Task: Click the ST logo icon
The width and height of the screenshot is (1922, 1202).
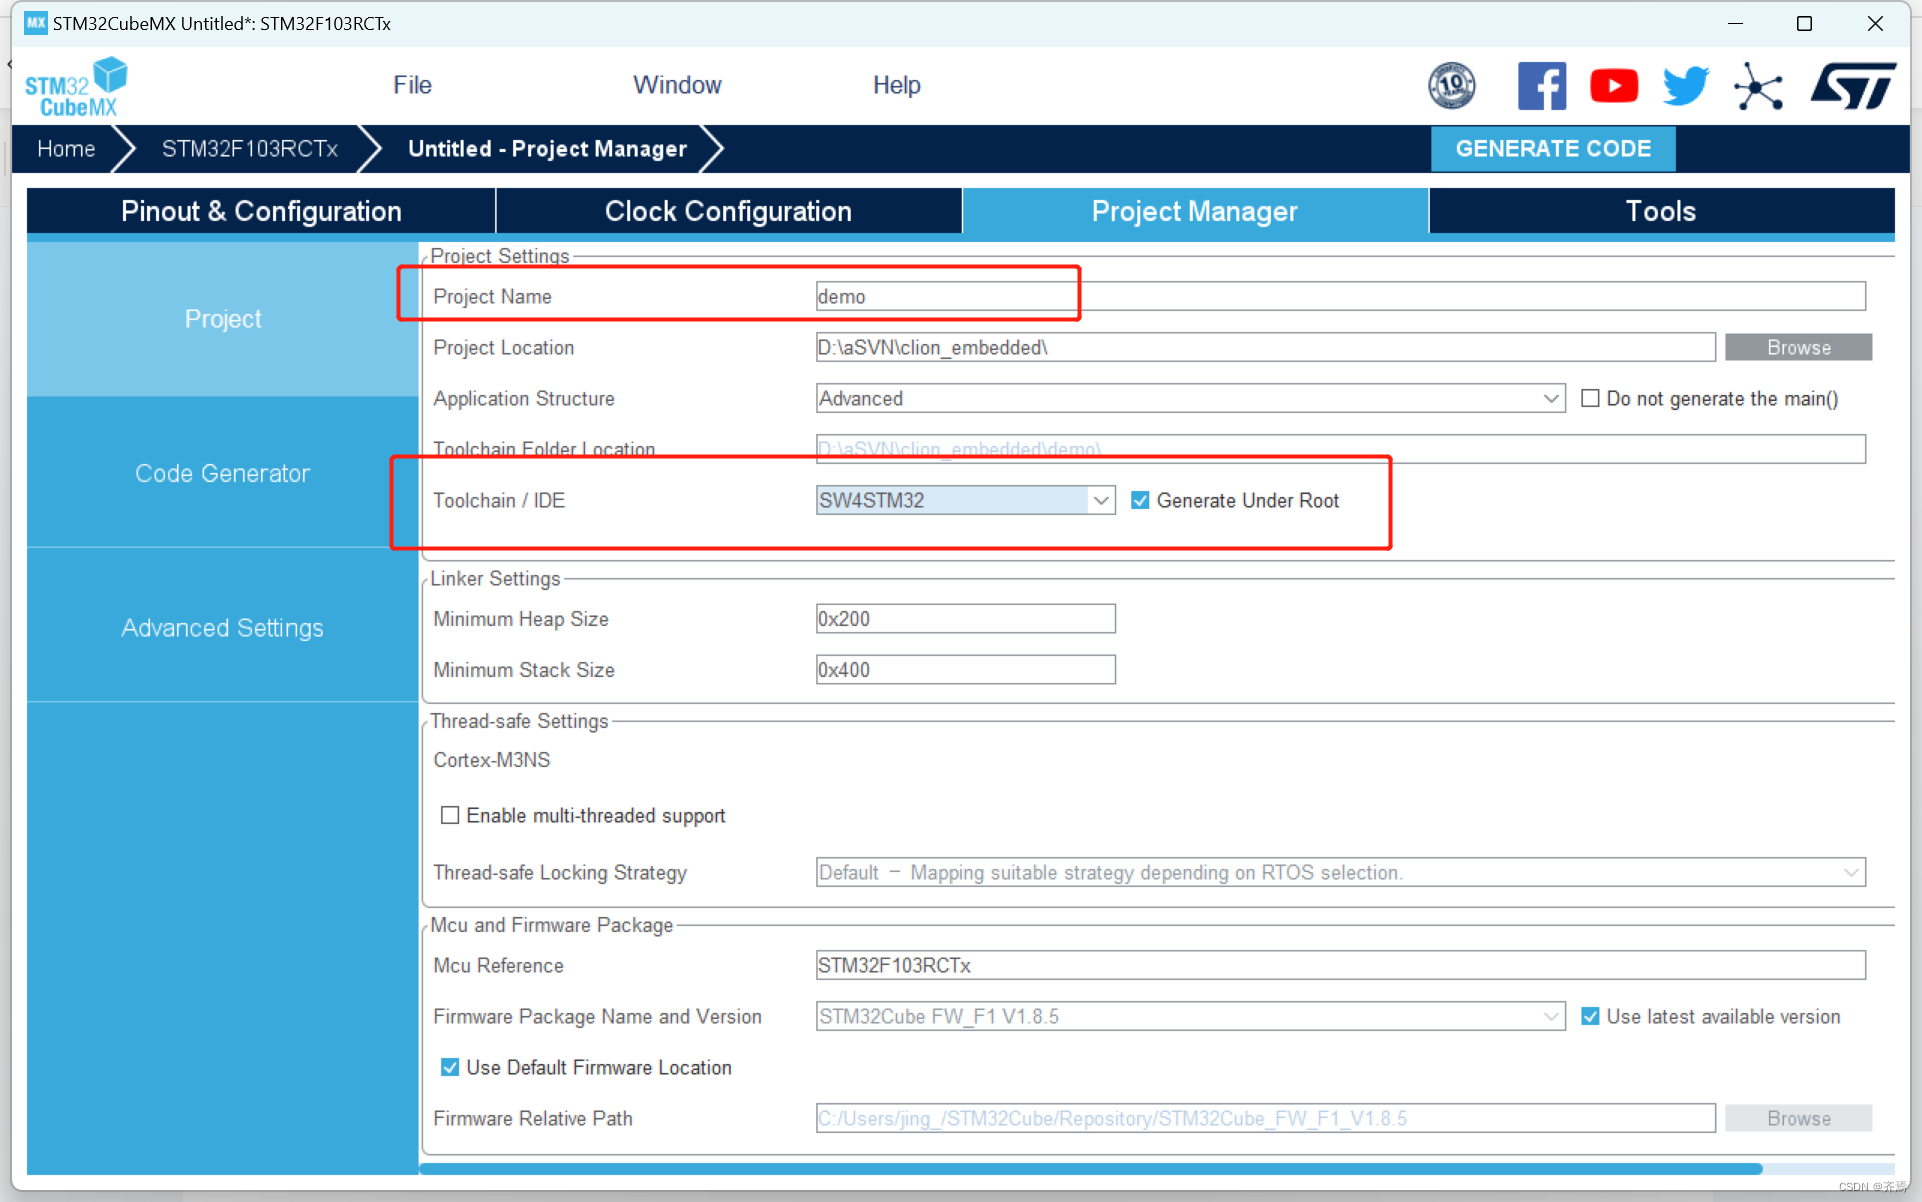Action: click(x=1853, y=86)
